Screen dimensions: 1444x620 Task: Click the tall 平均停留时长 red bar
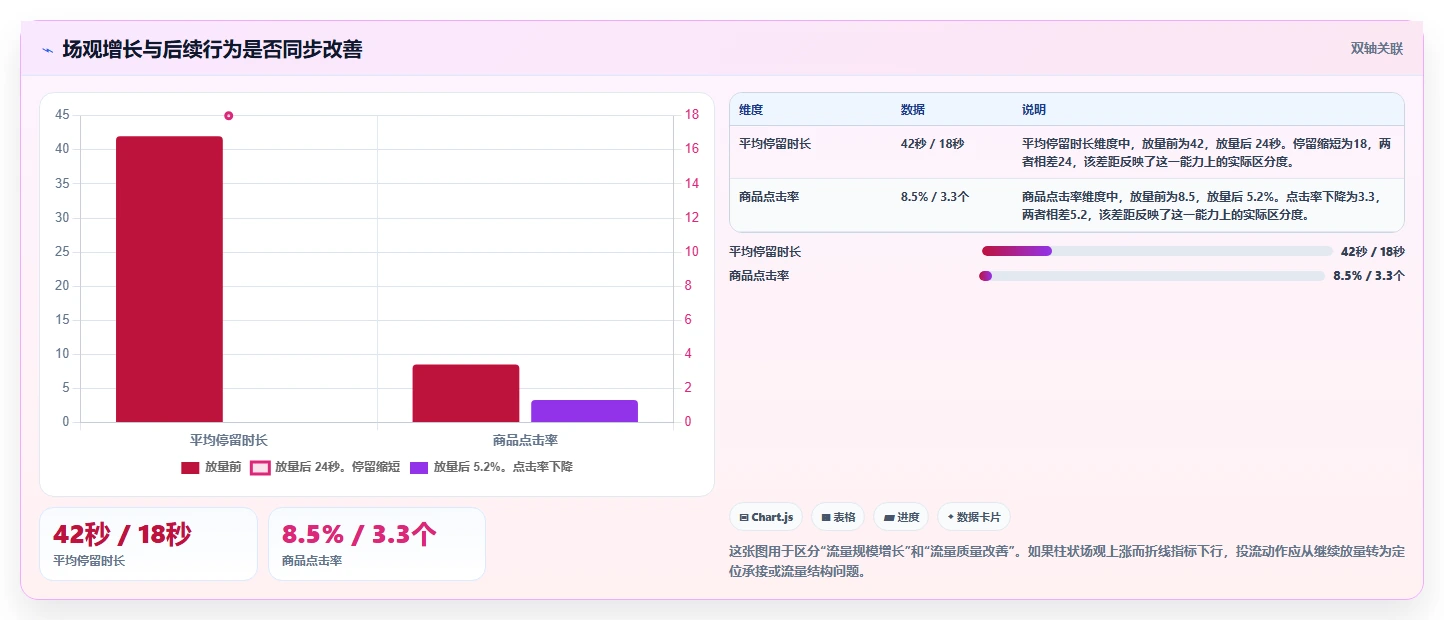pyautogui.click(x=169, y=279)
